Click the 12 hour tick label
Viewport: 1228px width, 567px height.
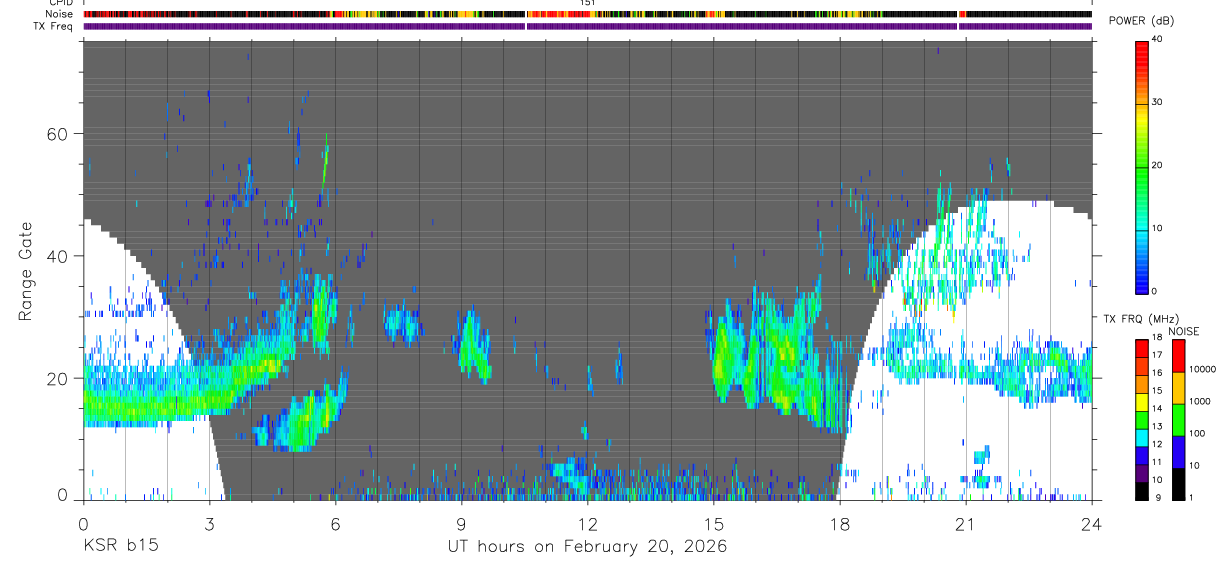click(587, 523)
